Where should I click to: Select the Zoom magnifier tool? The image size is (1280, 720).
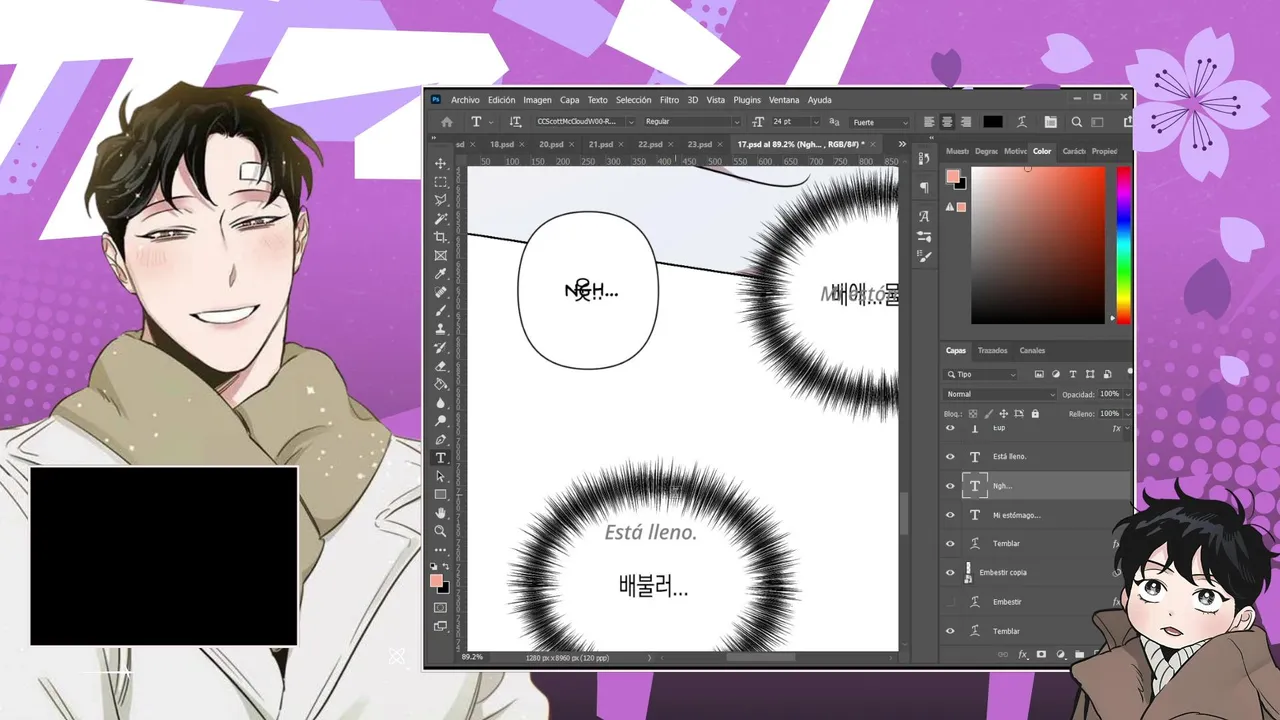coord(440,531)
